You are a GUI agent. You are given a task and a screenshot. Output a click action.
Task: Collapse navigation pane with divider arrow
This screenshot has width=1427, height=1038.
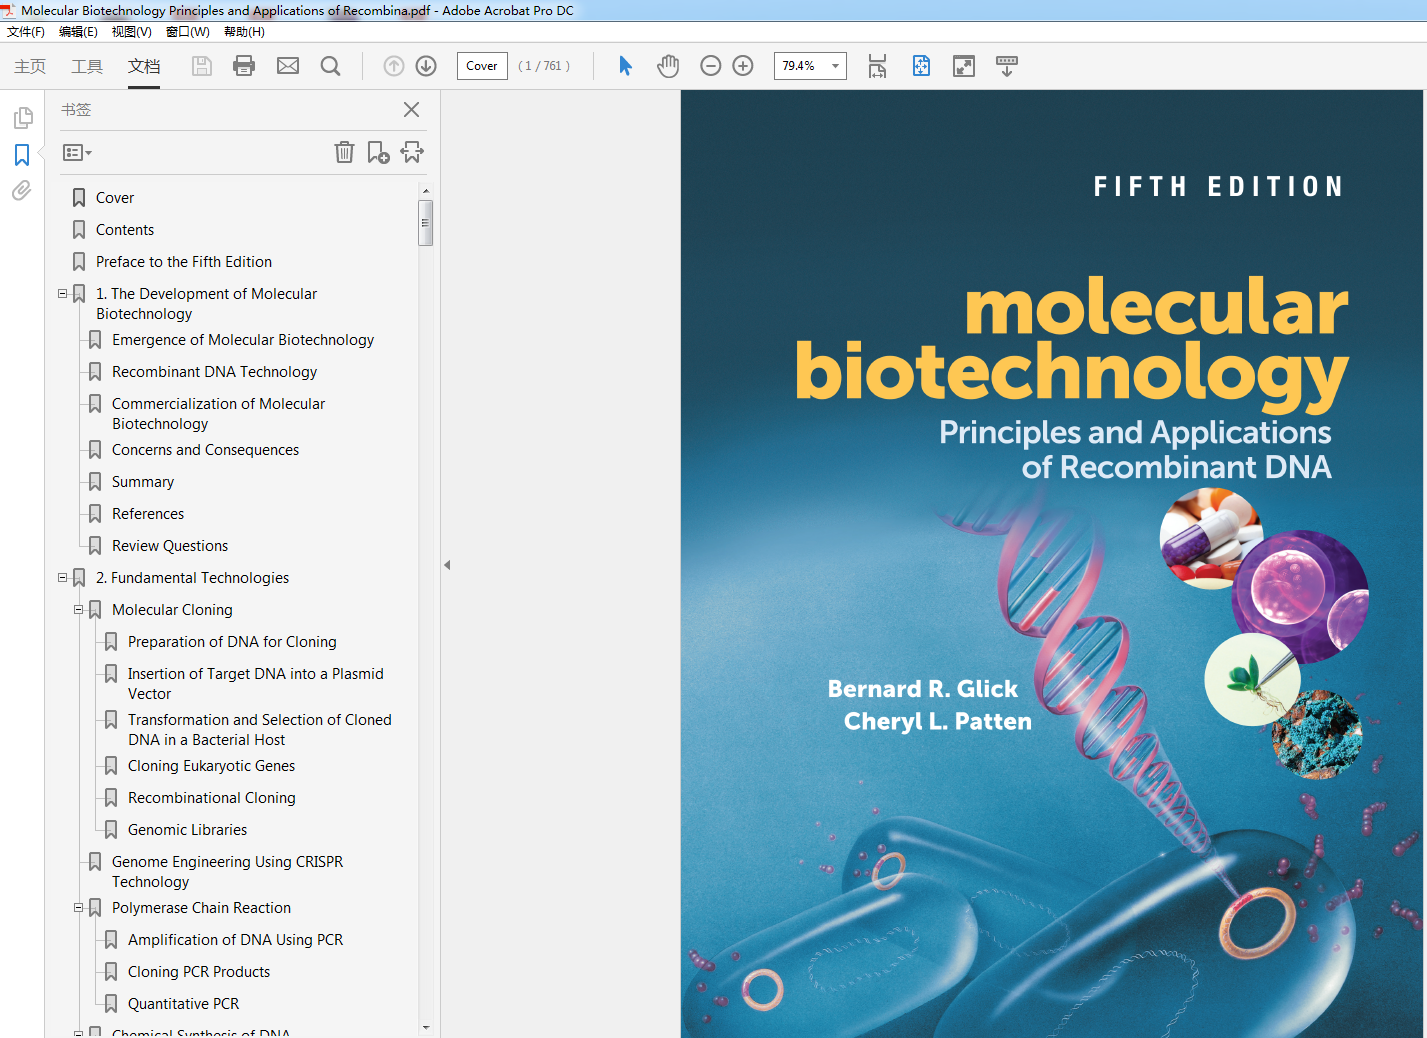(x=447, y=565)
